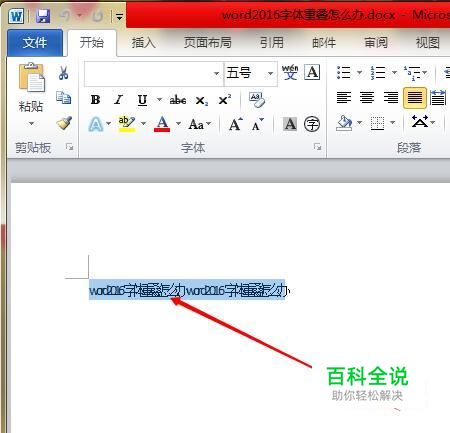Open the Change Case Aa menu
450x433 pixels.
(200, 124)
